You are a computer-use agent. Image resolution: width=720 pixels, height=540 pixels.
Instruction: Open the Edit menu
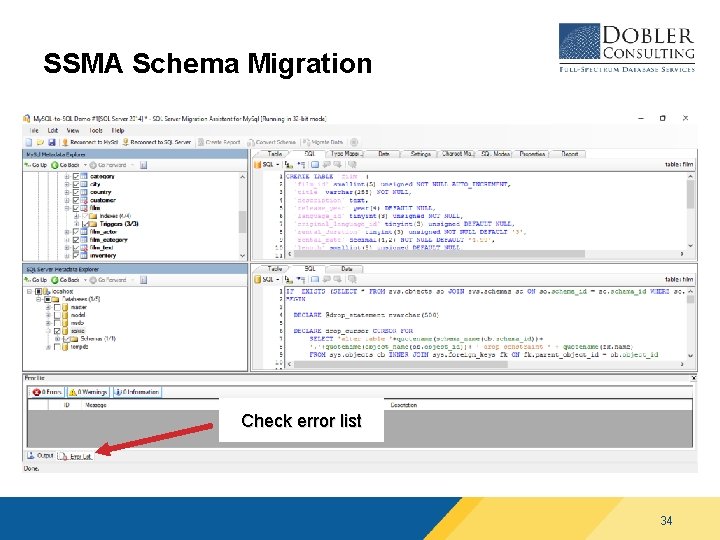click(53, 130)
